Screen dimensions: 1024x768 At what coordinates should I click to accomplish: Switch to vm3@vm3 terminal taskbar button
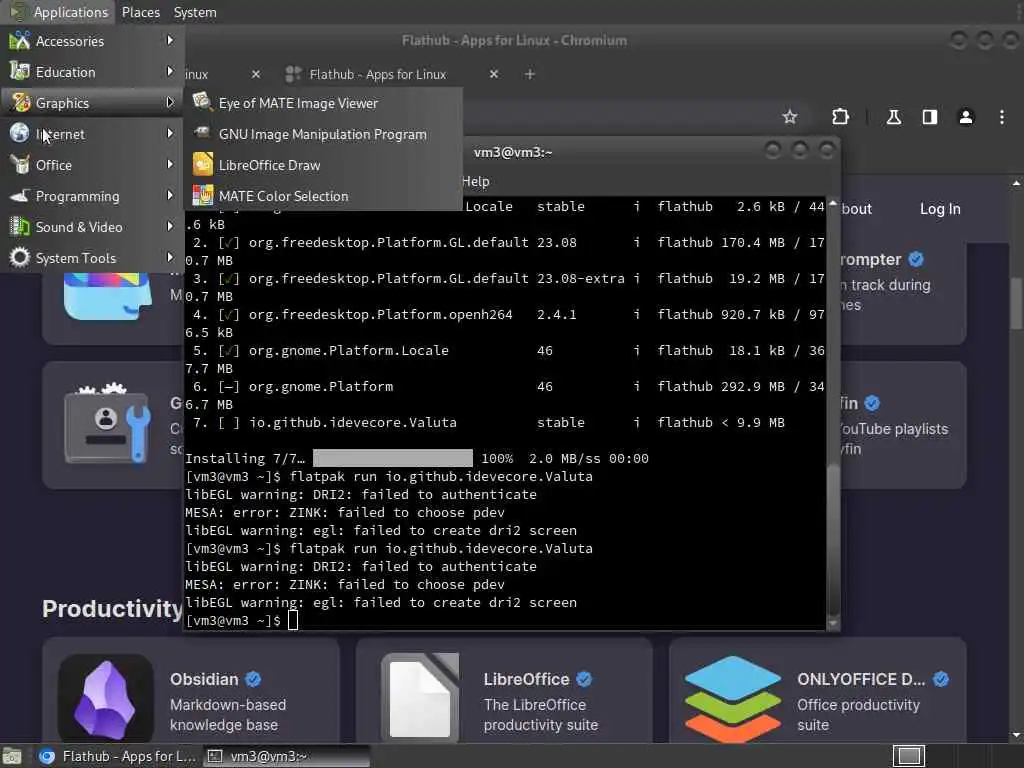[286, 756]
